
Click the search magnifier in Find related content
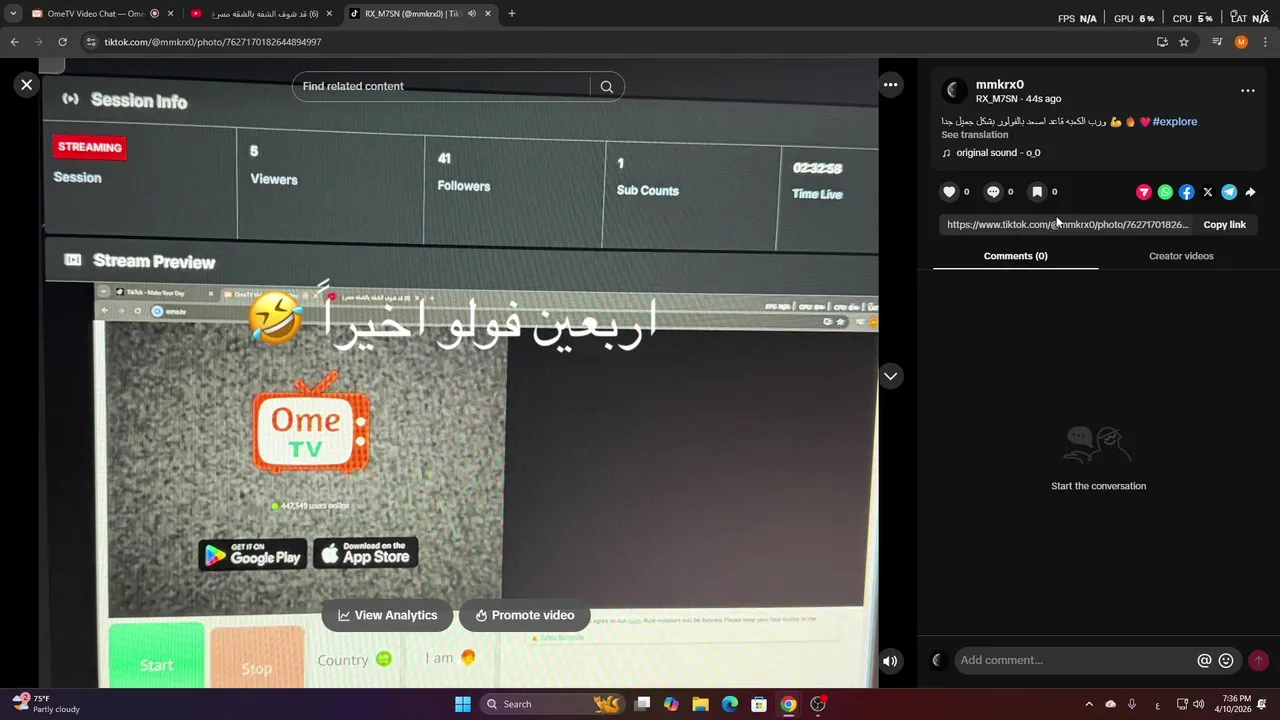click(x=606, y=86)
